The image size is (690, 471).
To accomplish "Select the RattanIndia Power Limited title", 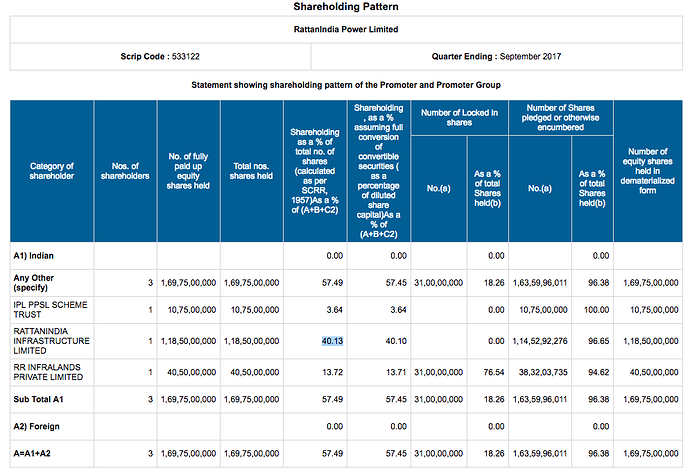I will pos(346,29).
